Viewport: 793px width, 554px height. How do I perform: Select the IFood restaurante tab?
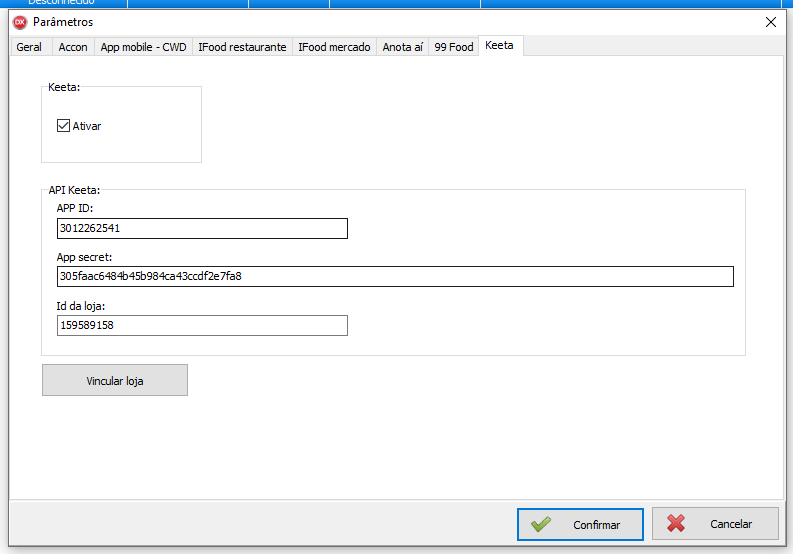coord(242,47)
